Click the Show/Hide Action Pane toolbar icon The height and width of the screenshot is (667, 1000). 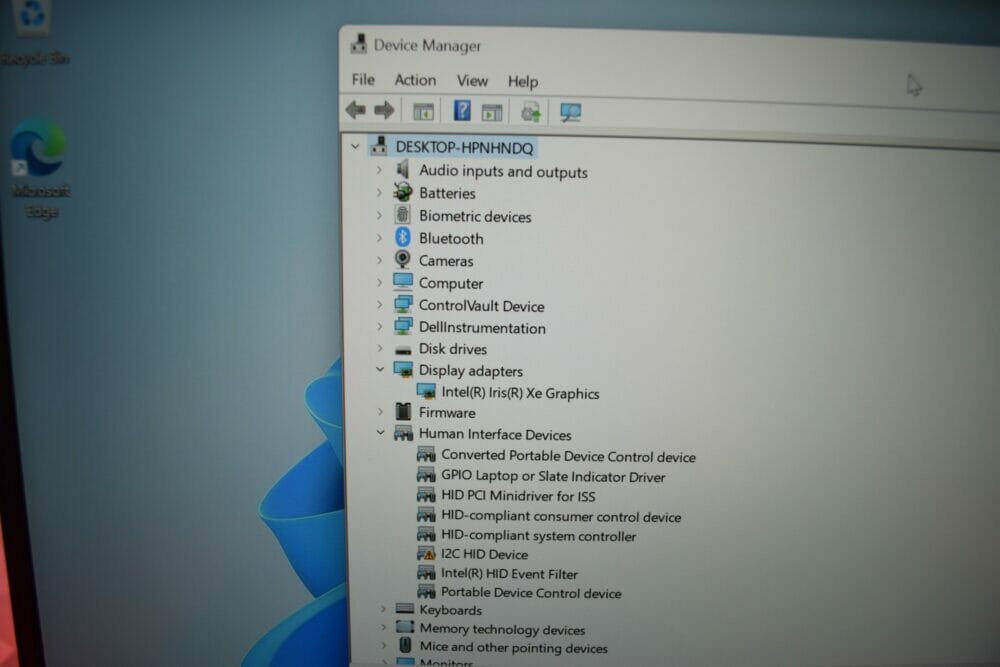point(492,112)
